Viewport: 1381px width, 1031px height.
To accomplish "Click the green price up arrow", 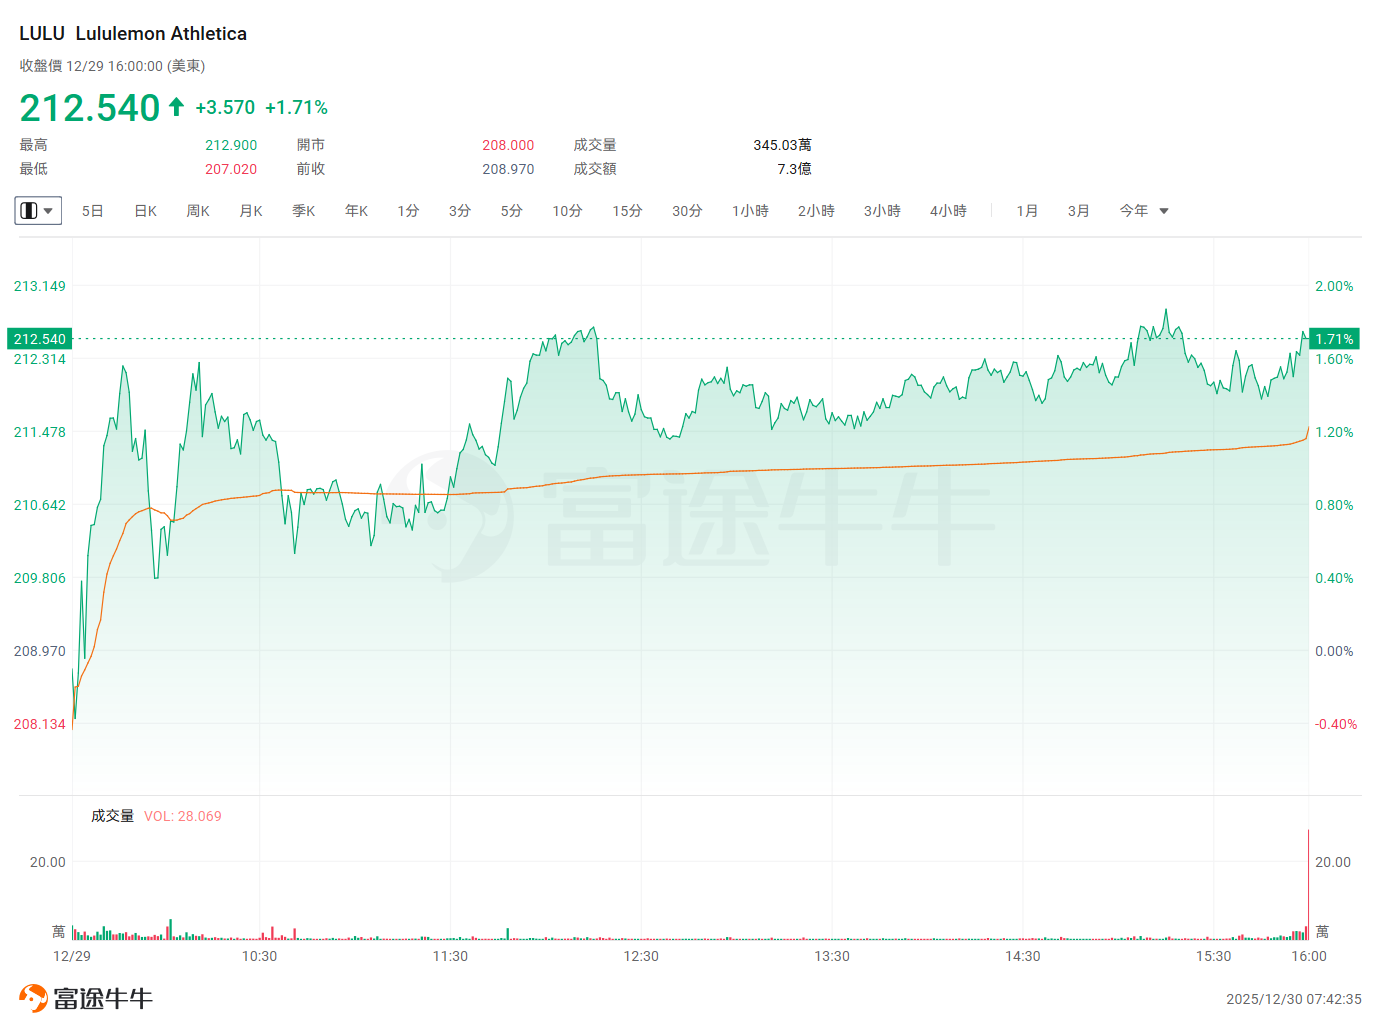I will (x=177, y=107).
